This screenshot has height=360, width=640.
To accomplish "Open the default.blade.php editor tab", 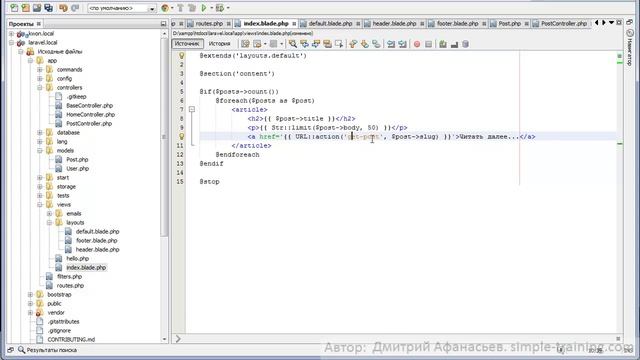I will click(x=330, y=24).
